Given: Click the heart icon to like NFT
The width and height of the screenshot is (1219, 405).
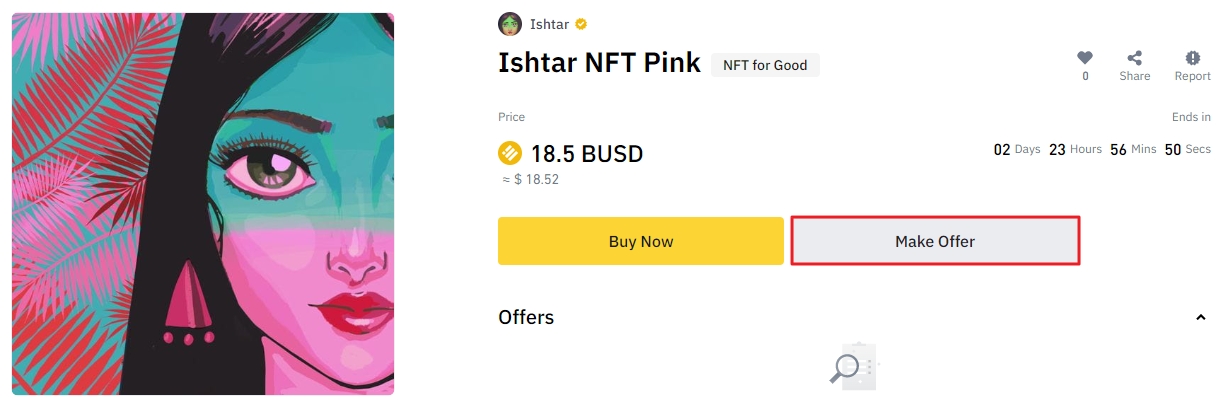Looking at the screenshot, I should coord(1085,58).
